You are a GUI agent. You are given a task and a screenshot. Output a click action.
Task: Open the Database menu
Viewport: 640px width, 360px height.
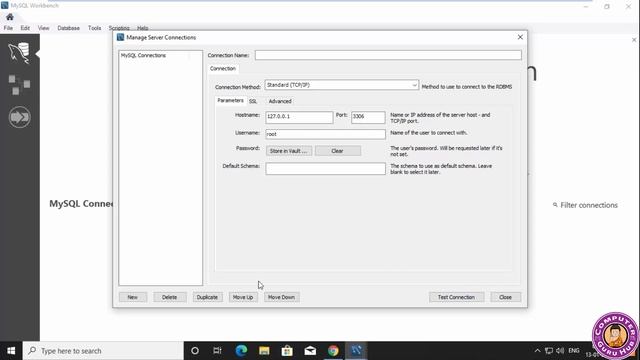(x=69, y=28)
